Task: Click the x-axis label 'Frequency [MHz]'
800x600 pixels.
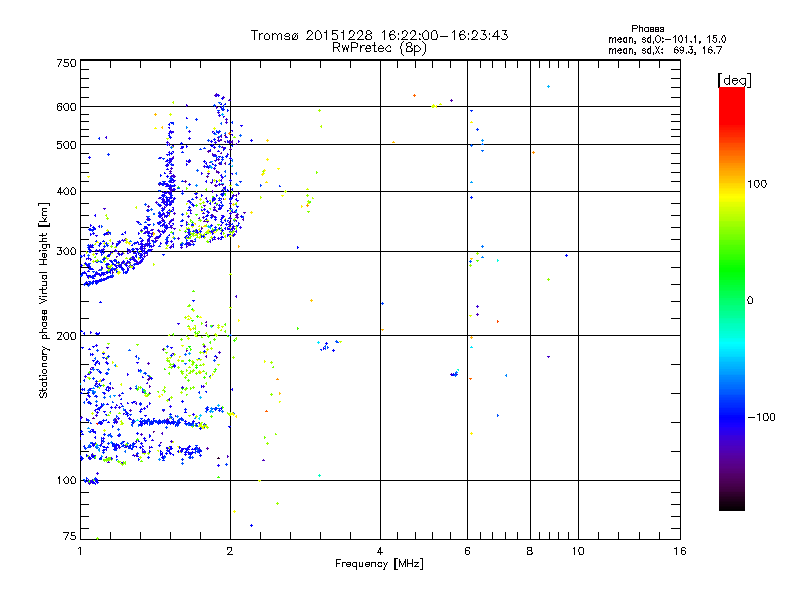Action: (379, 564)
